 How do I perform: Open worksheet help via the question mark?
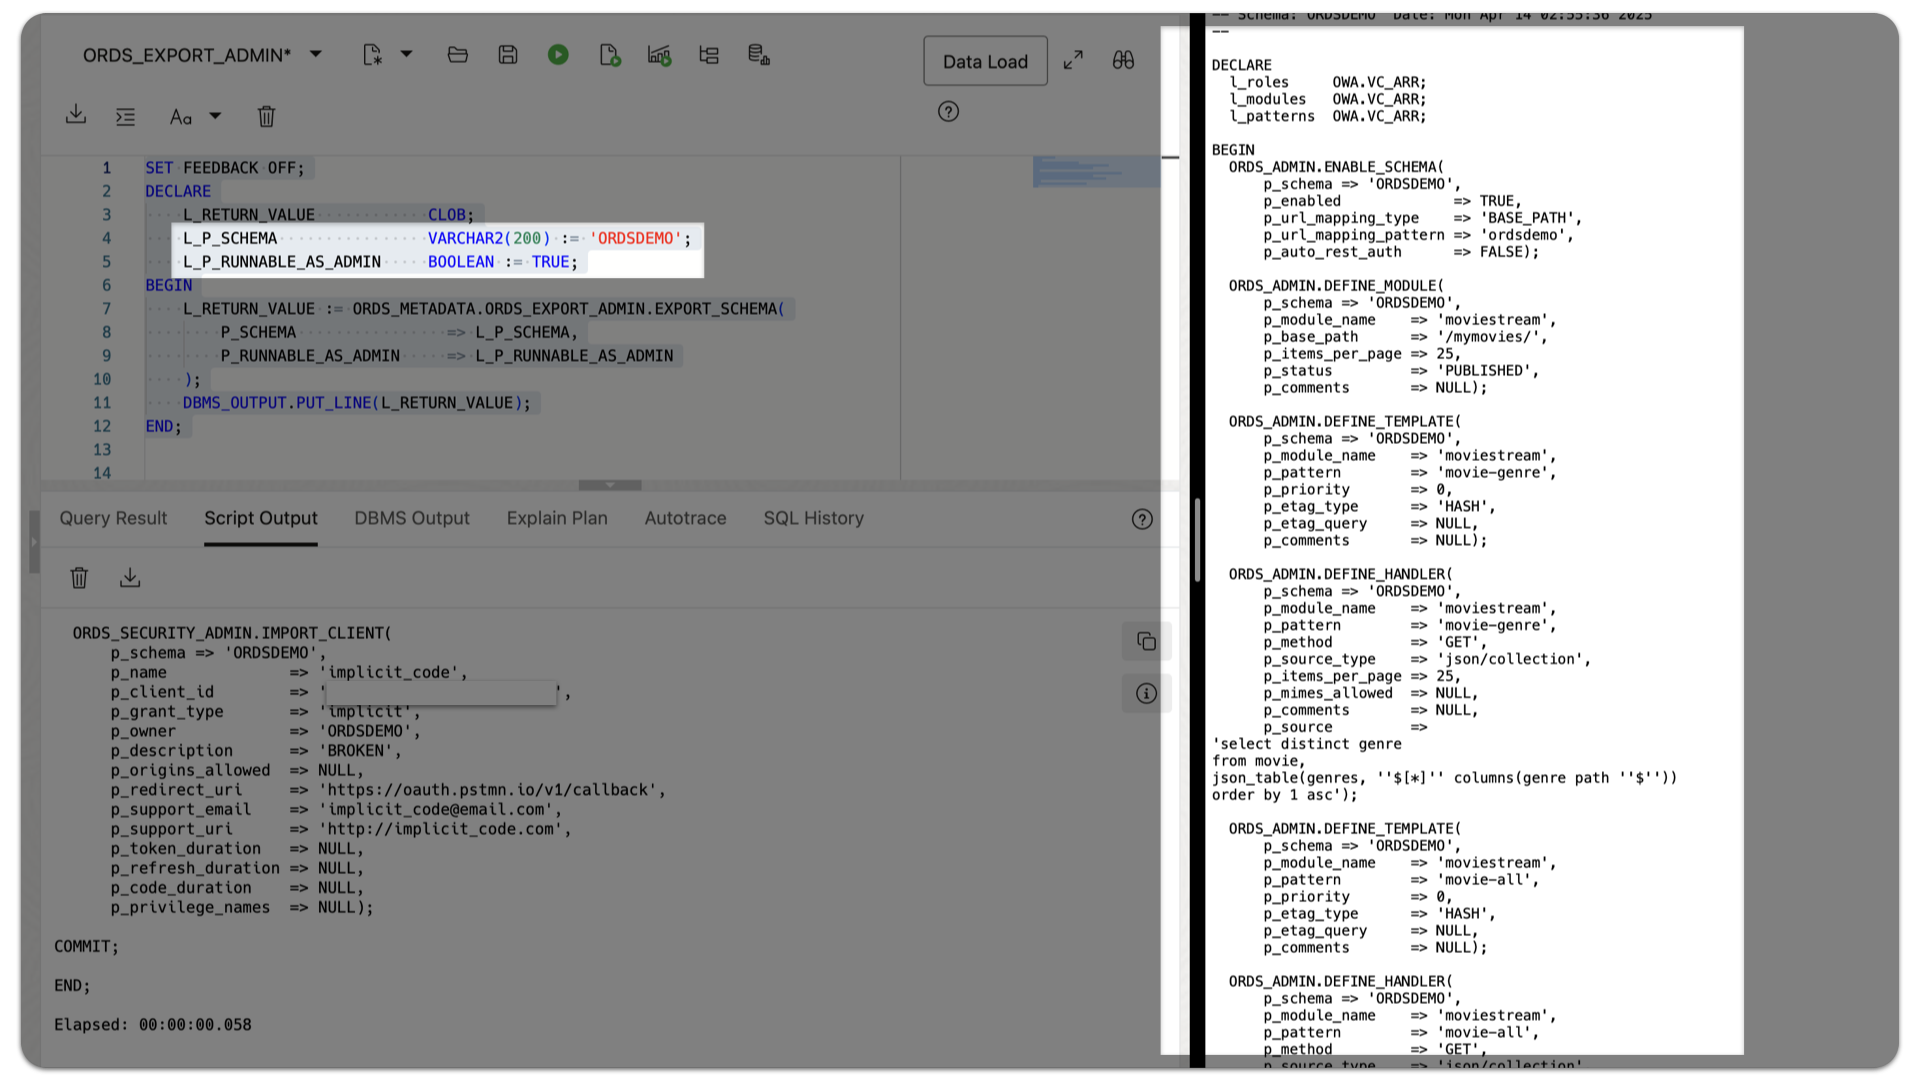point(948,112)
